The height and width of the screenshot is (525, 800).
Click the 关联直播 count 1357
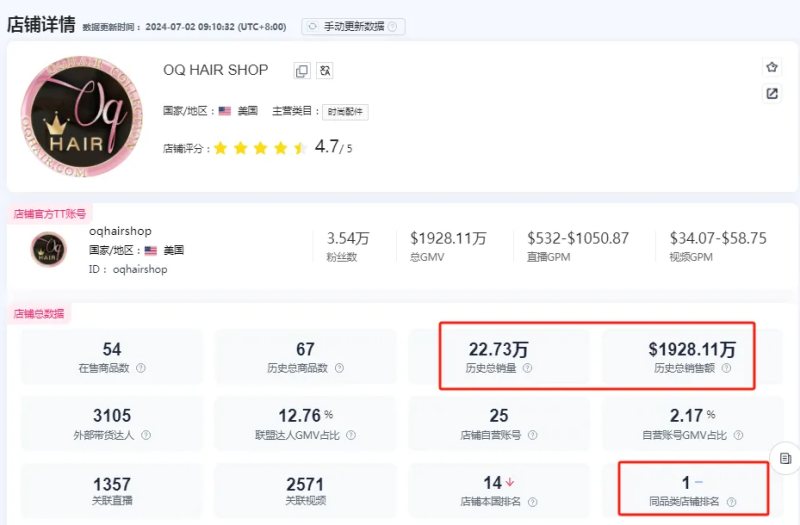(112, 484)
